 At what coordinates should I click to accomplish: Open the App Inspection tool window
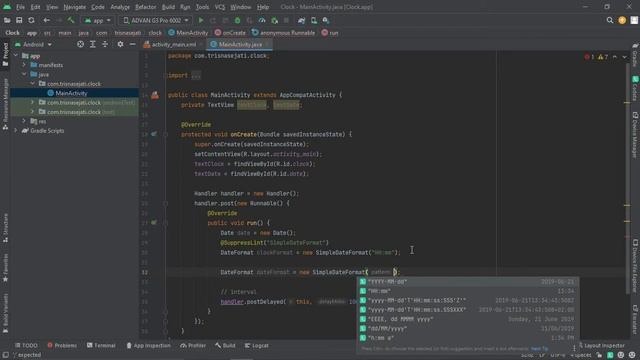pos(148,345)
